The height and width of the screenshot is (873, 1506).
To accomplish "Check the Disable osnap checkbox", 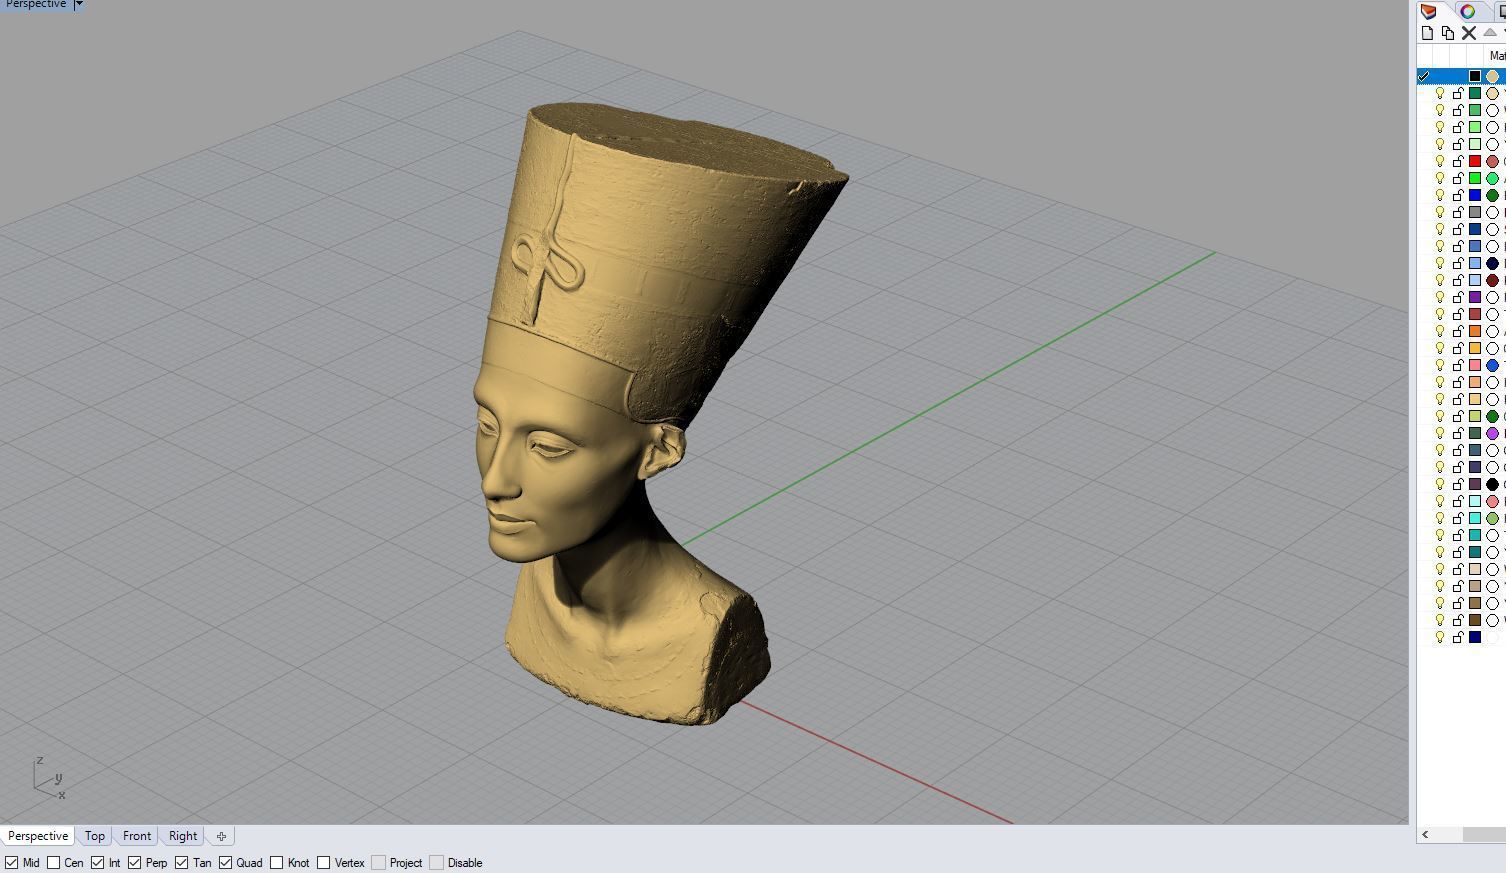I will point(436,862).
